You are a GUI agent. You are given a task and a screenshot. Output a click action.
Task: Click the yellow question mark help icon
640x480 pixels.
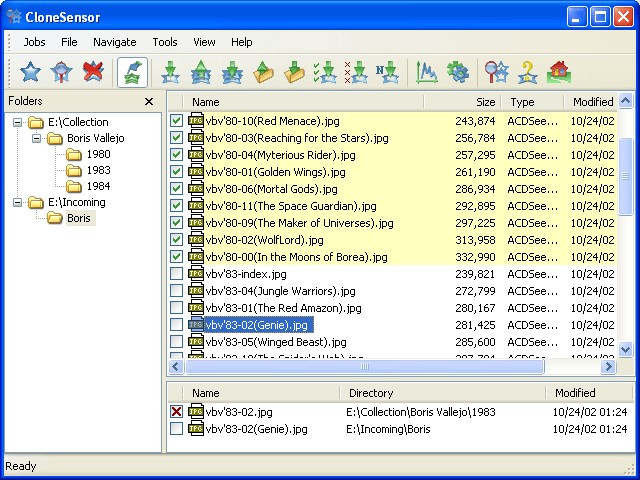[x=527, y=72]
